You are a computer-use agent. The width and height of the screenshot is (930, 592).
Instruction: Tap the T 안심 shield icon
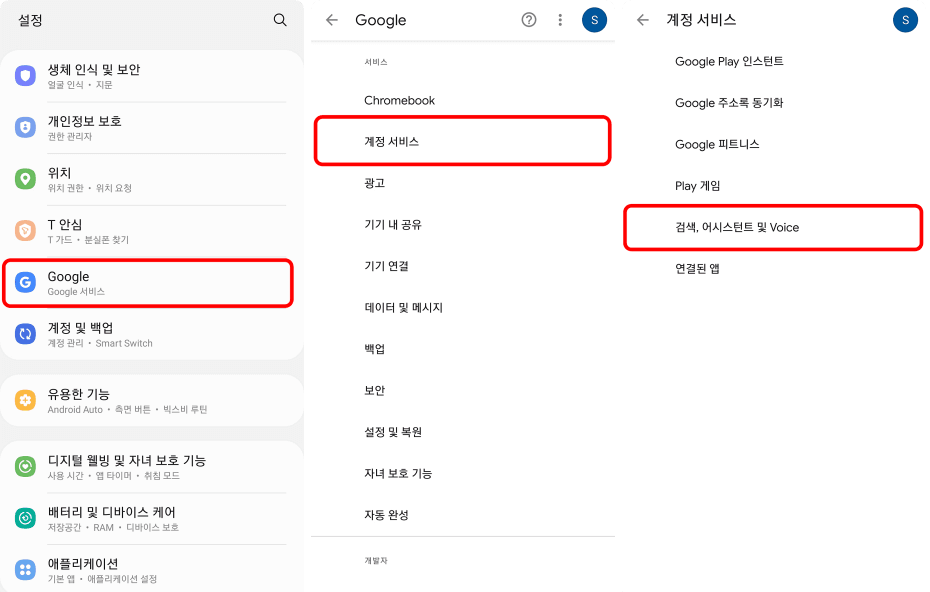point(25,231)
